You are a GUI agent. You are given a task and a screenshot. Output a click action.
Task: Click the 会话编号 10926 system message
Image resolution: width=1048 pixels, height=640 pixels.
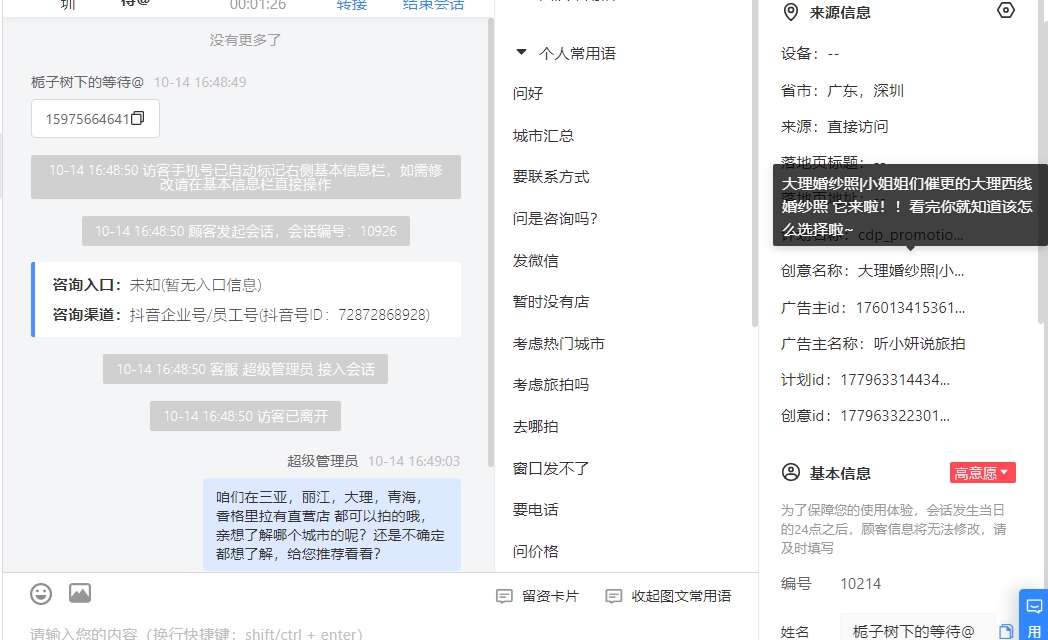(x=246, y=231)
